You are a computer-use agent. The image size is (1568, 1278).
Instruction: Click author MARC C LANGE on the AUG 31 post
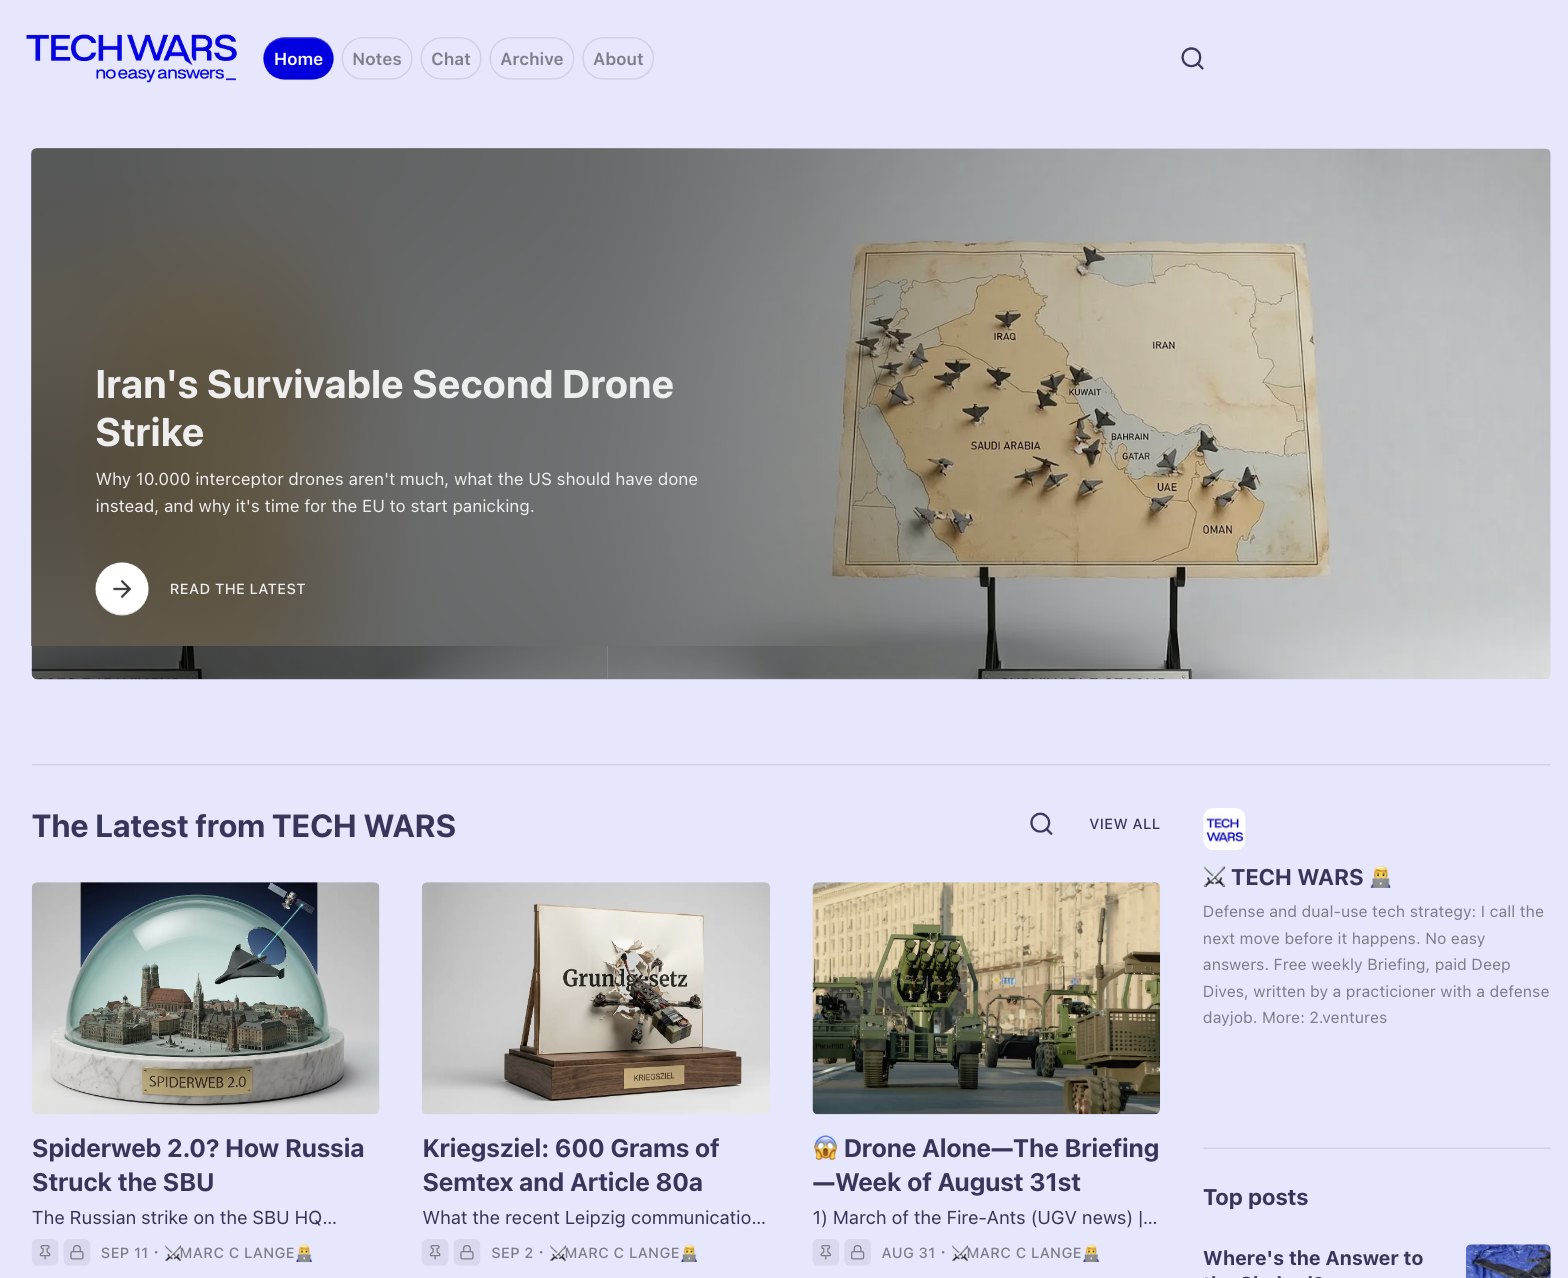(x=1026, y=1253)
